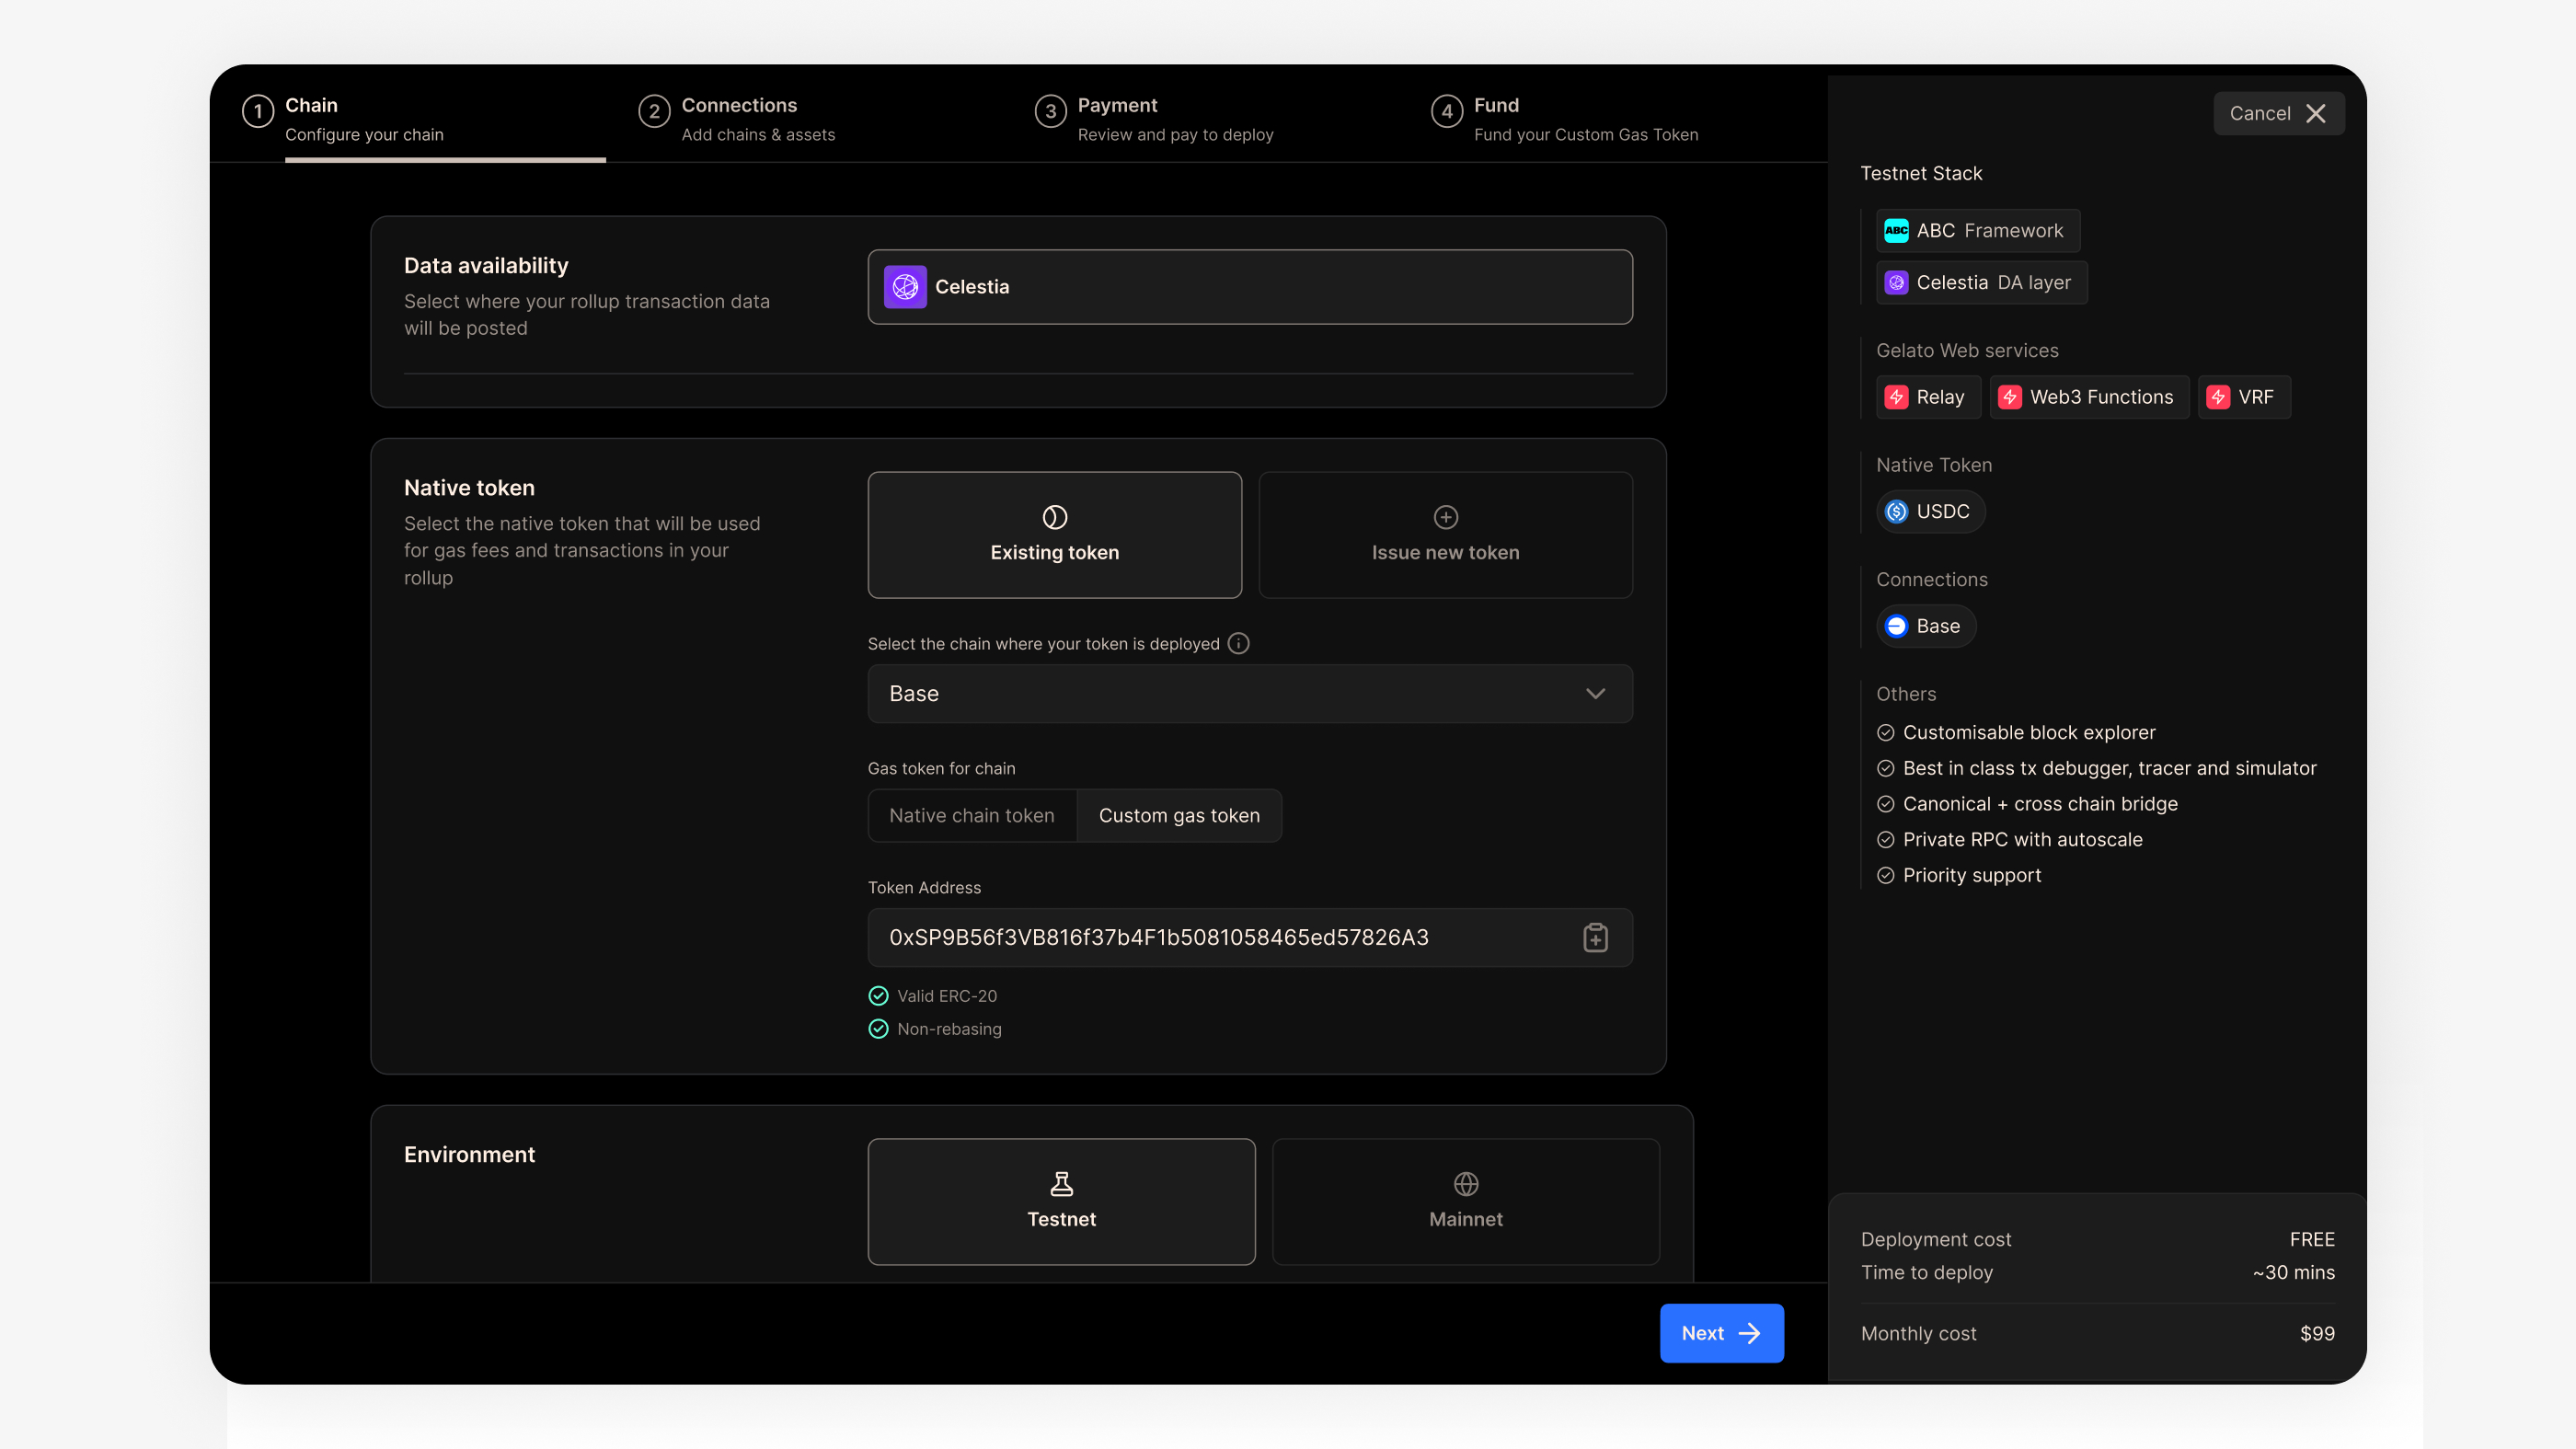Click the VRF service icon

[x=2219, y=397]
